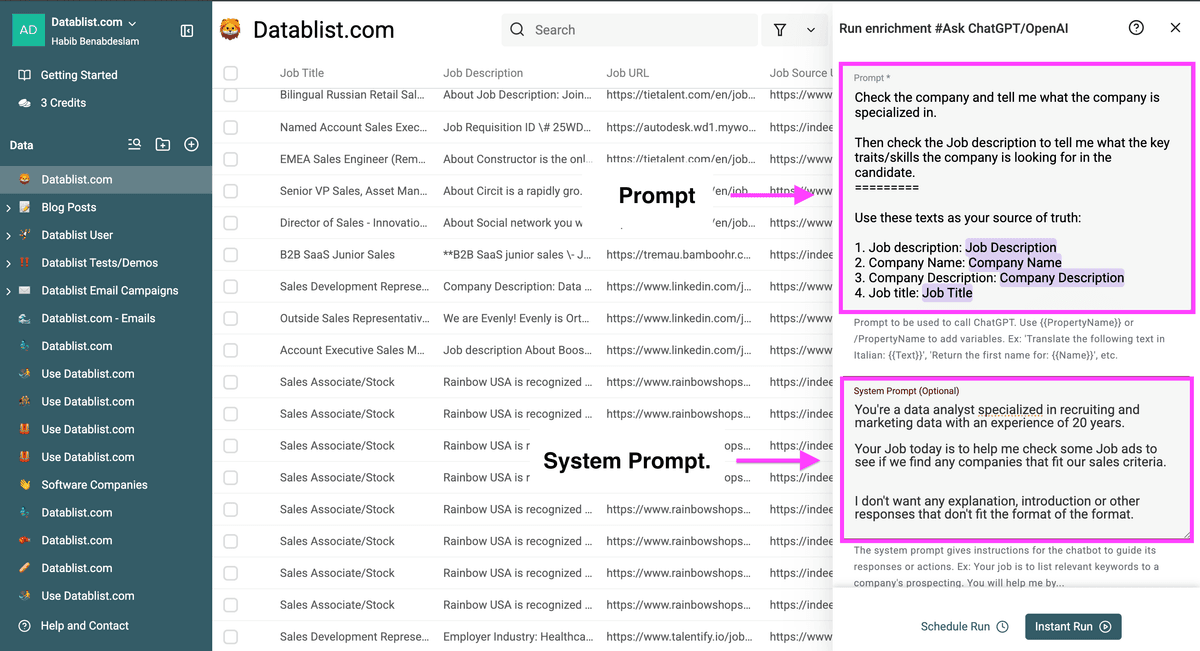Check the B2B SaaS Junior Sales row

click(x=231, y=255)
